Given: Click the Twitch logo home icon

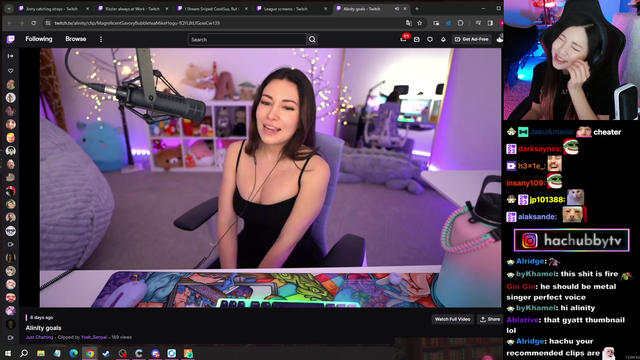Looking at the screenshot, I should [11, 39].
